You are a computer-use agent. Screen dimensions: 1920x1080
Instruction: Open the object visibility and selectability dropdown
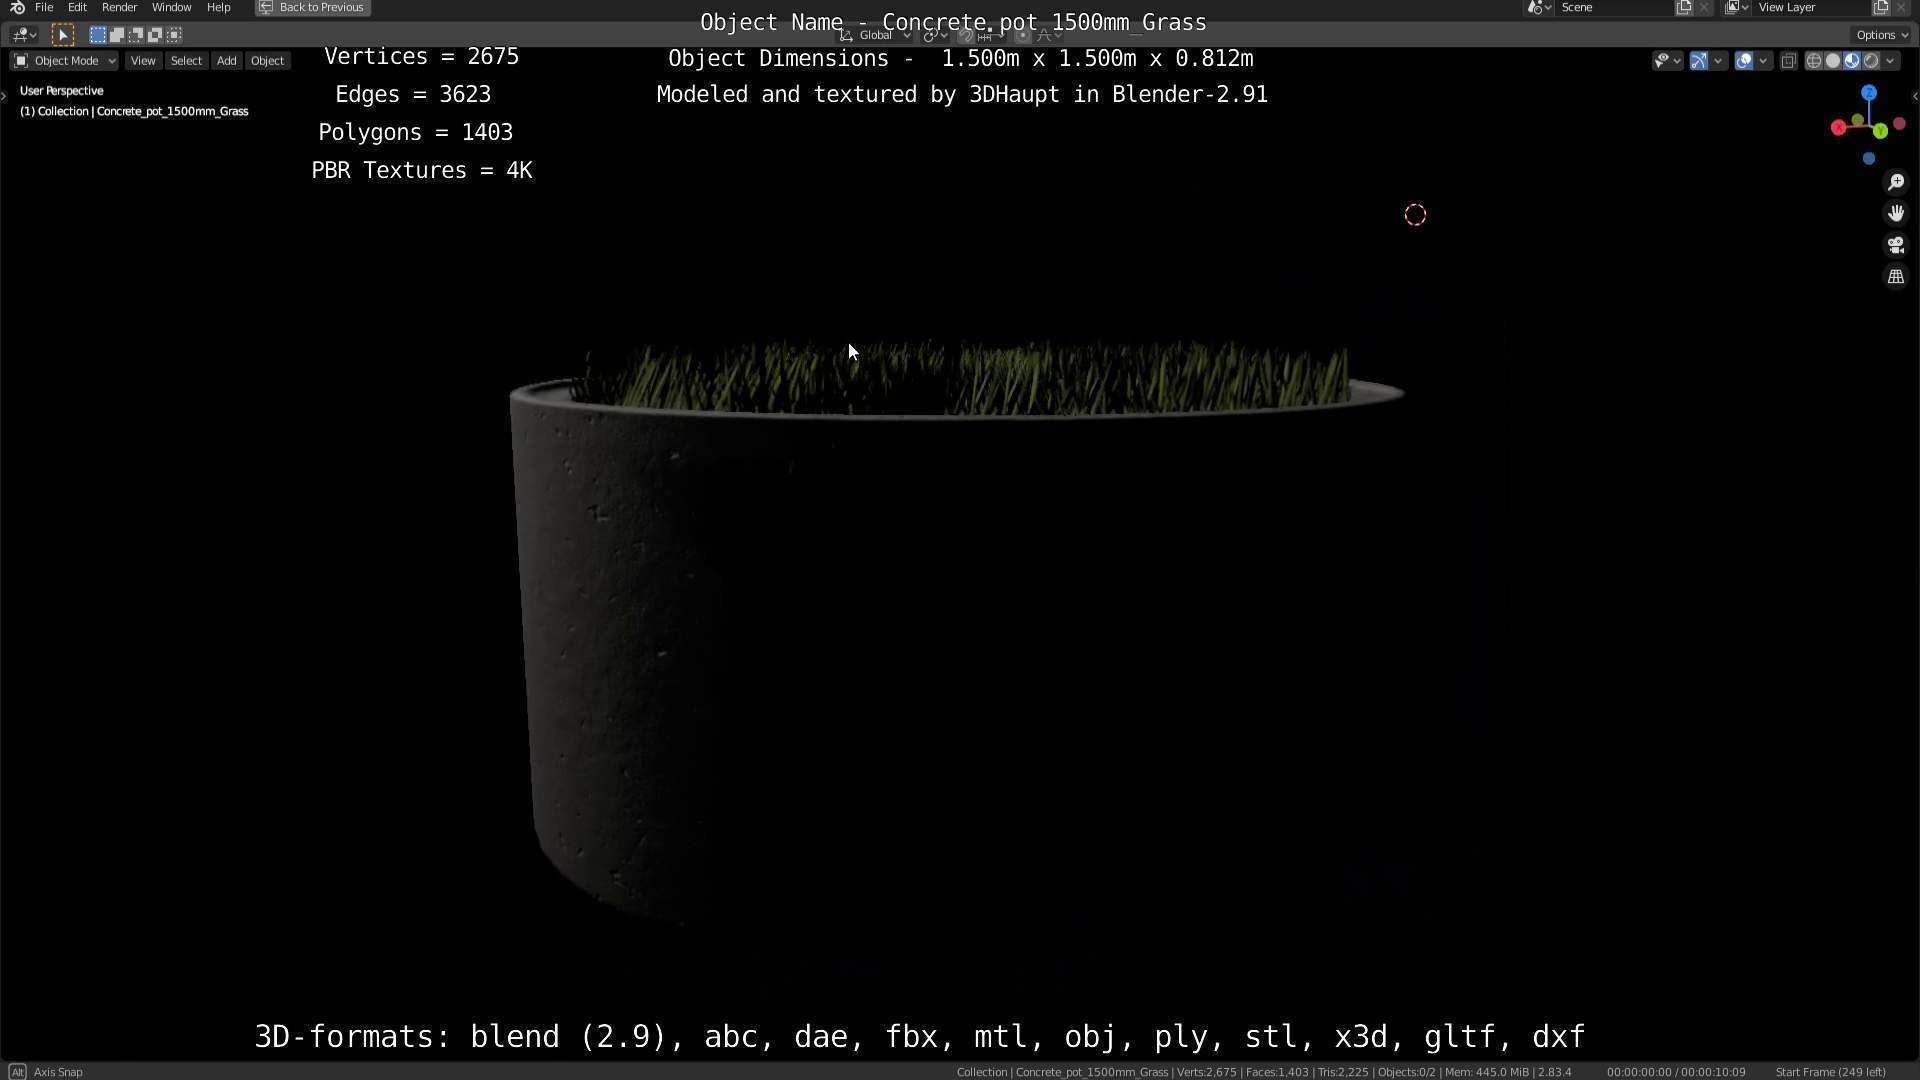[1667, 61]
